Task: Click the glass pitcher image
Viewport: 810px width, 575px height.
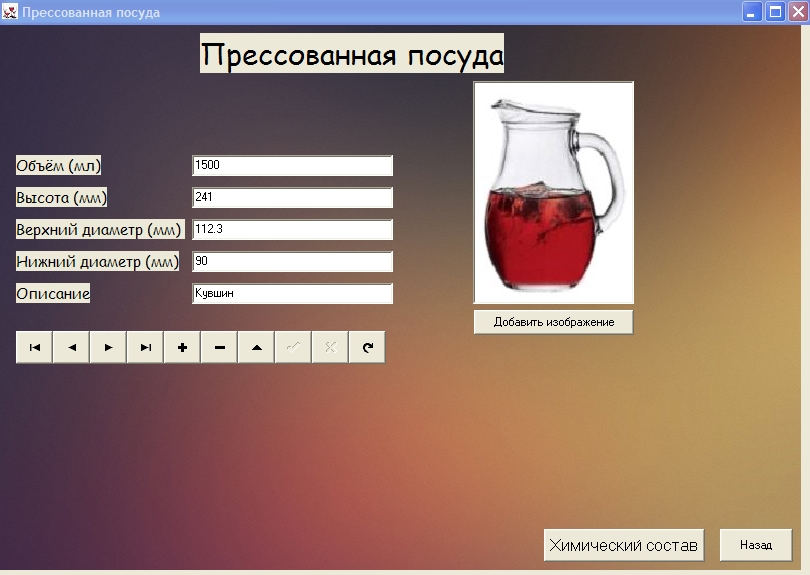Action: point(554,193)
